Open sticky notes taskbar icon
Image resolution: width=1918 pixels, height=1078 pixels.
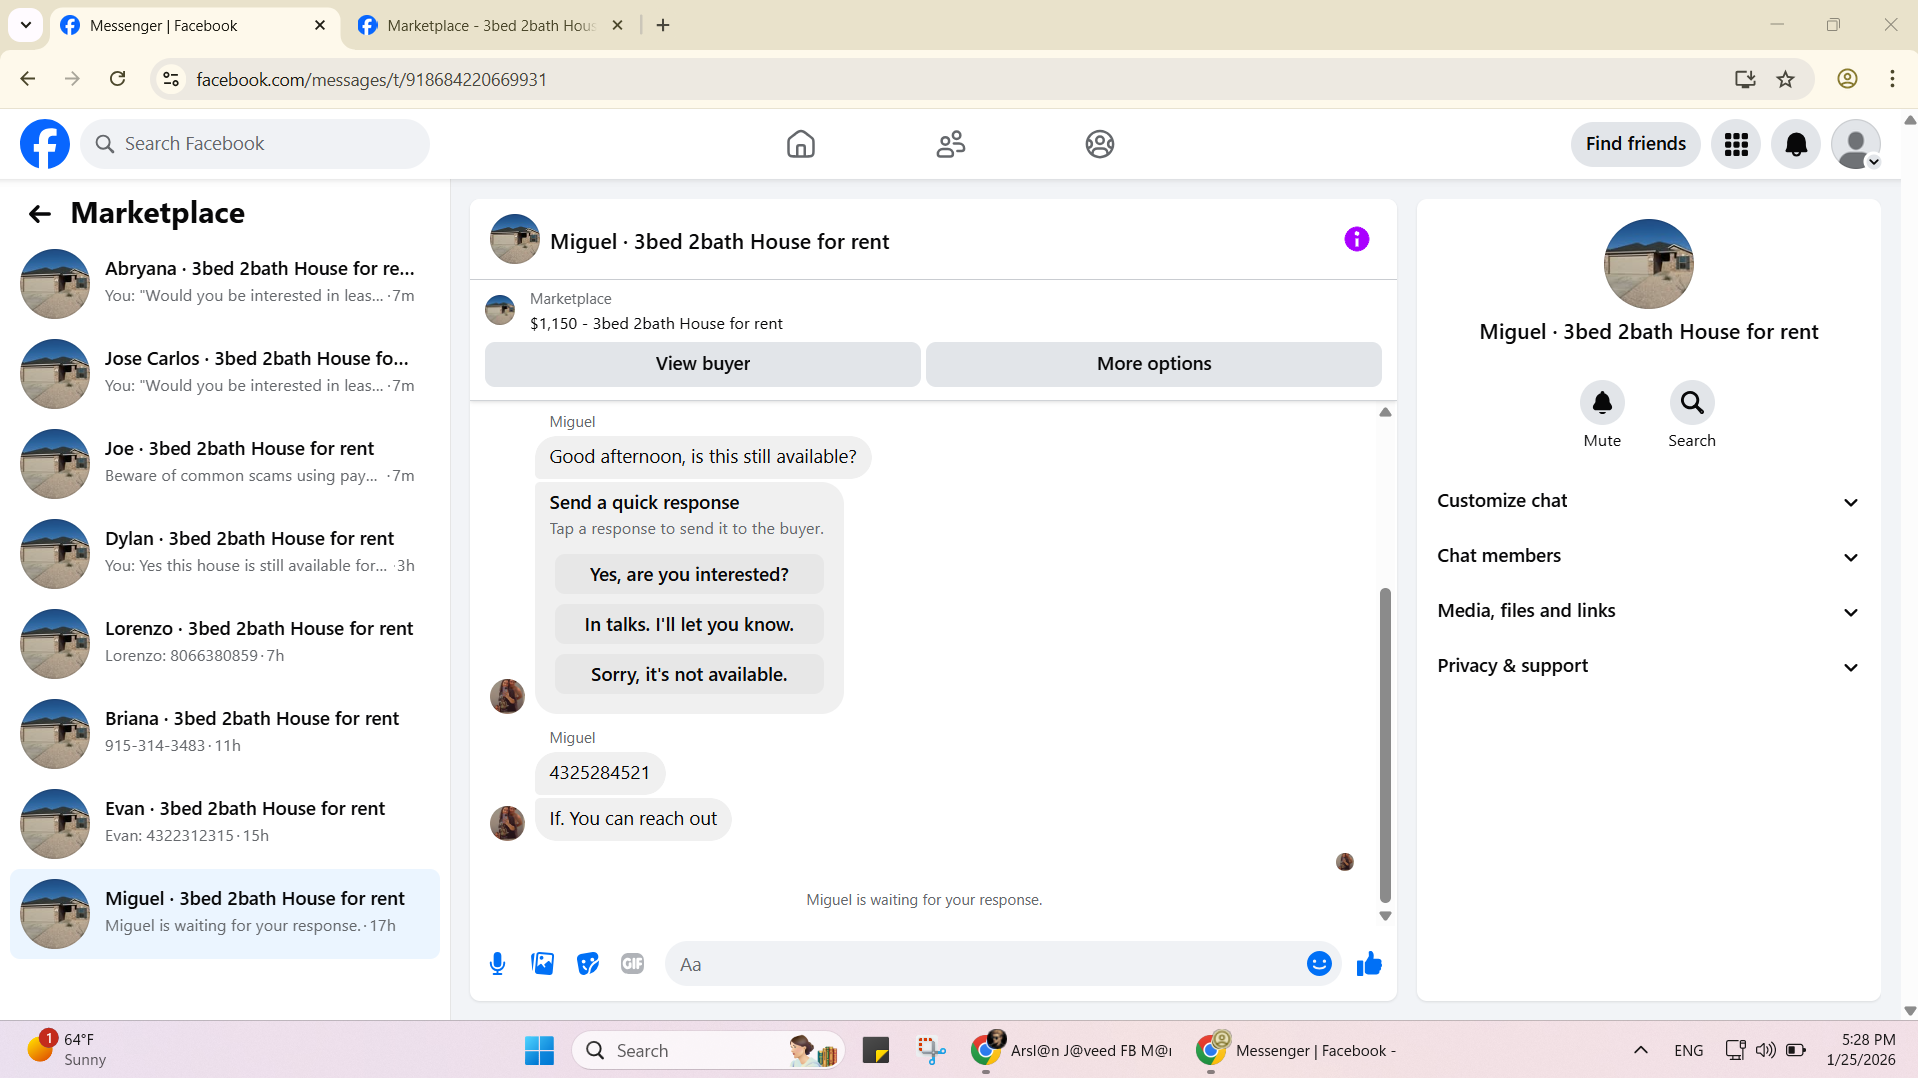pyautogui.click(x=876, y=1051)
